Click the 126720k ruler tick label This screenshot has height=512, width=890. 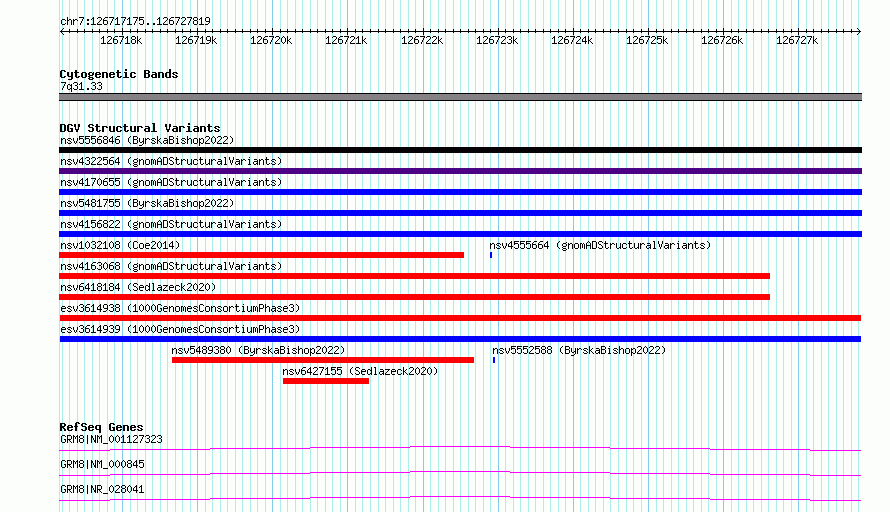pos(271,40)
